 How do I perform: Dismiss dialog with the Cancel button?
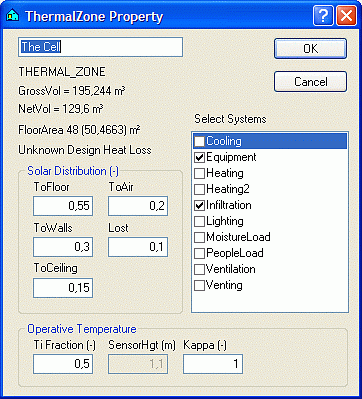tap(310, 82)
